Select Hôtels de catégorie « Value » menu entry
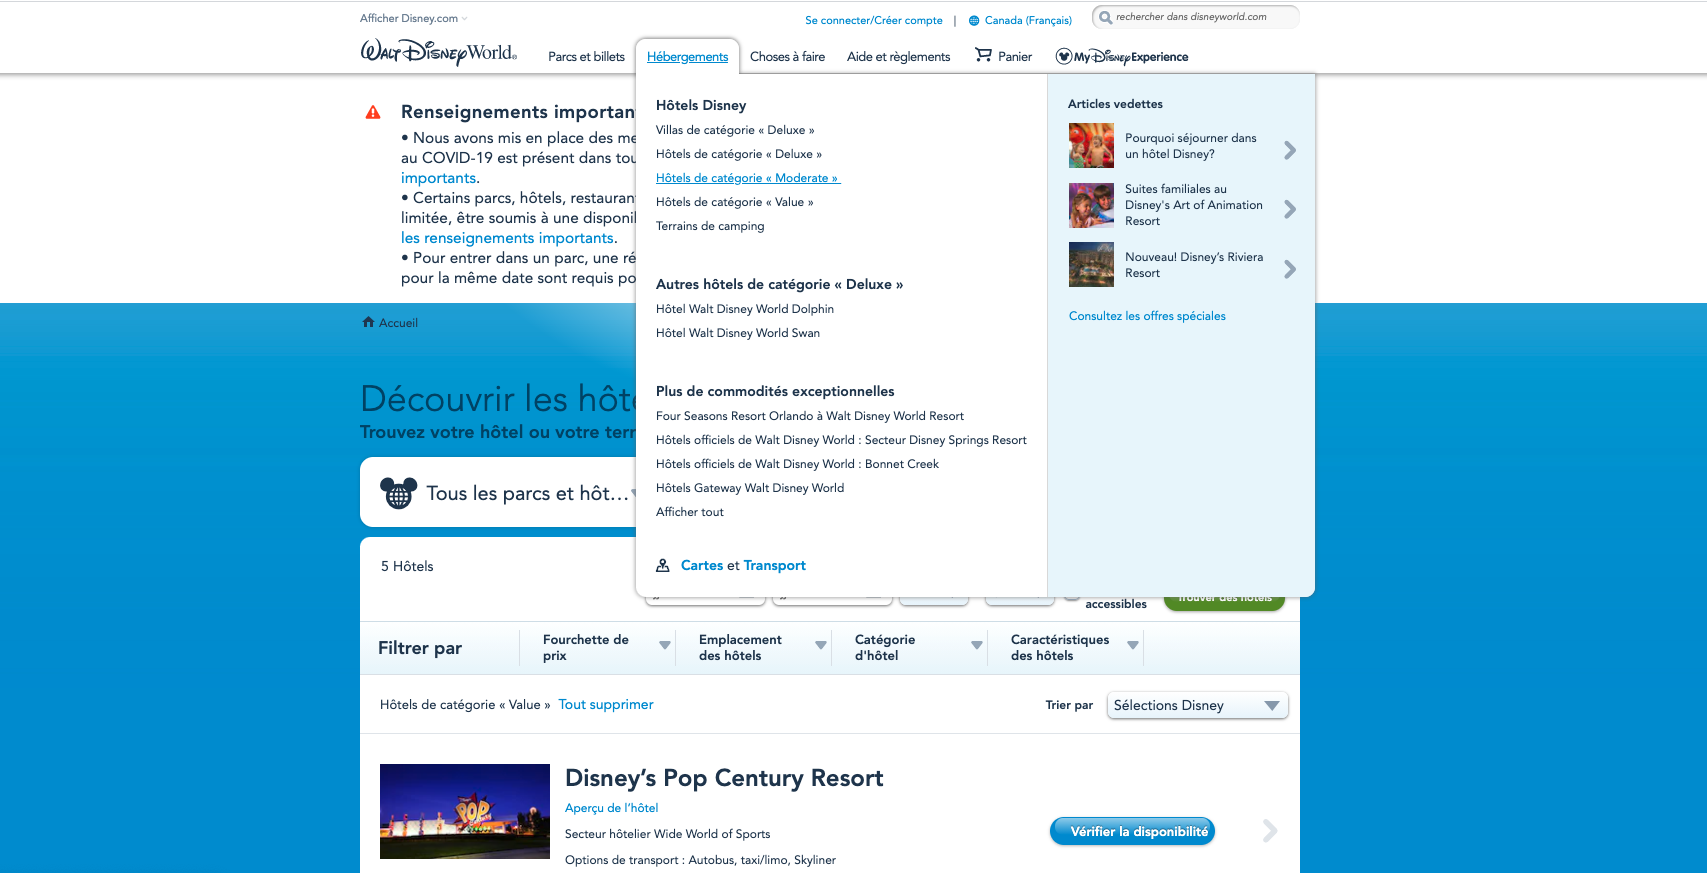 (734, 202)
